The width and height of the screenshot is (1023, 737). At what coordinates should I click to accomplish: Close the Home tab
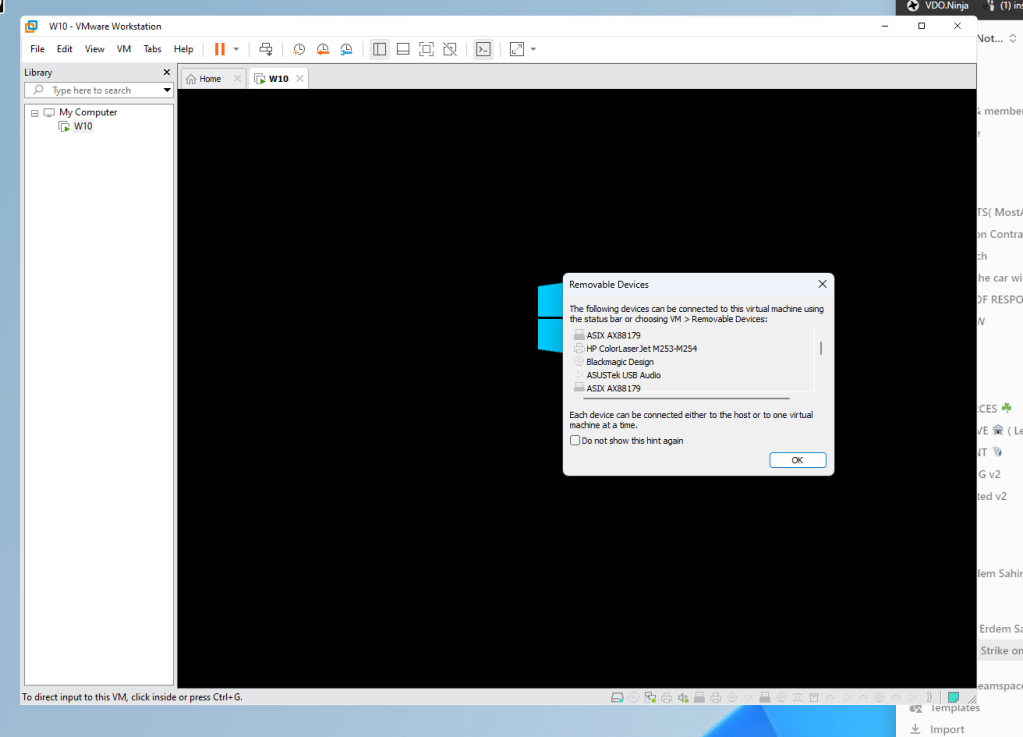click(237, 79)
